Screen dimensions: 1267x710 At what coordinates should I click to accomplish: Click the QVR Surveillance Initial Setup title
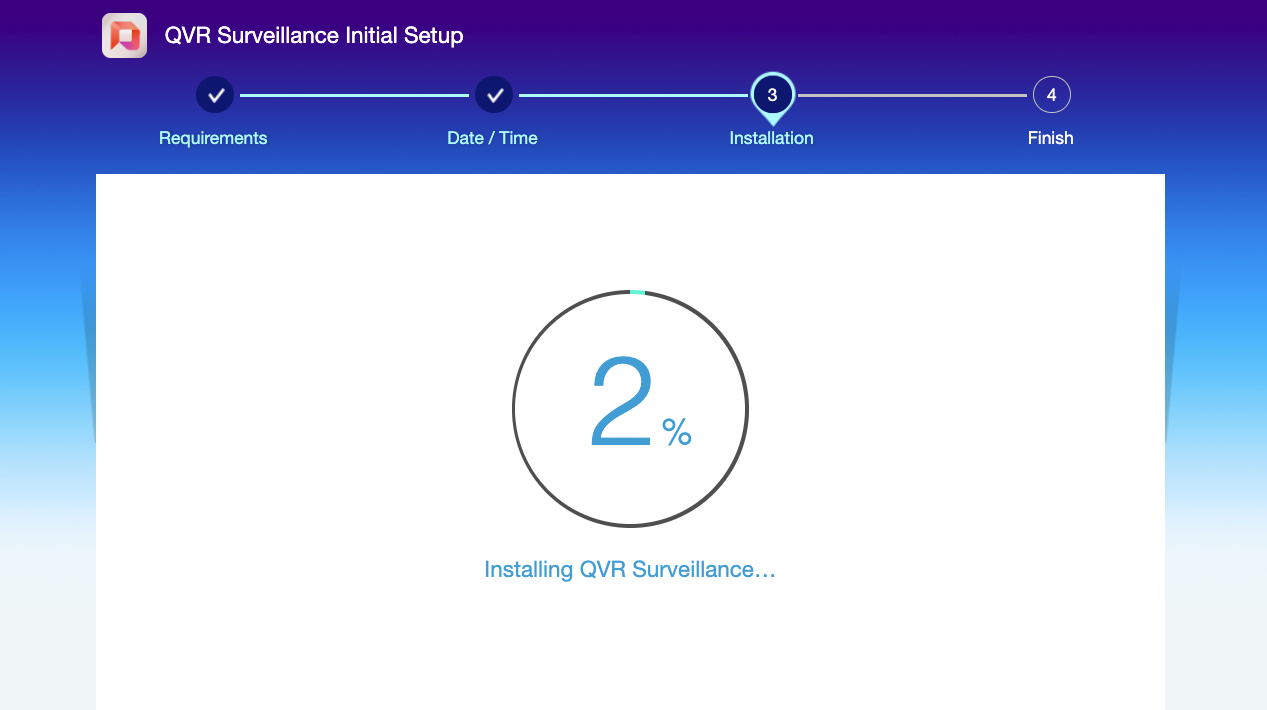click(x=314, y=36)
